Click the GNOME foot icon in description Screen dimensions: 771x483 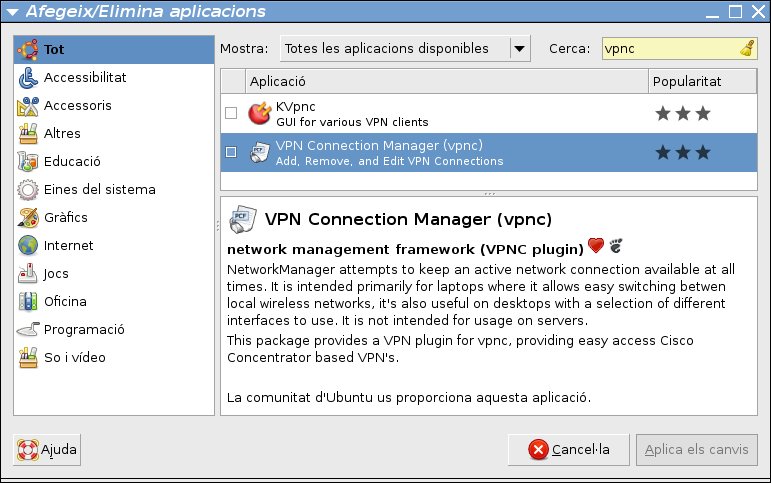coord(616,245)
